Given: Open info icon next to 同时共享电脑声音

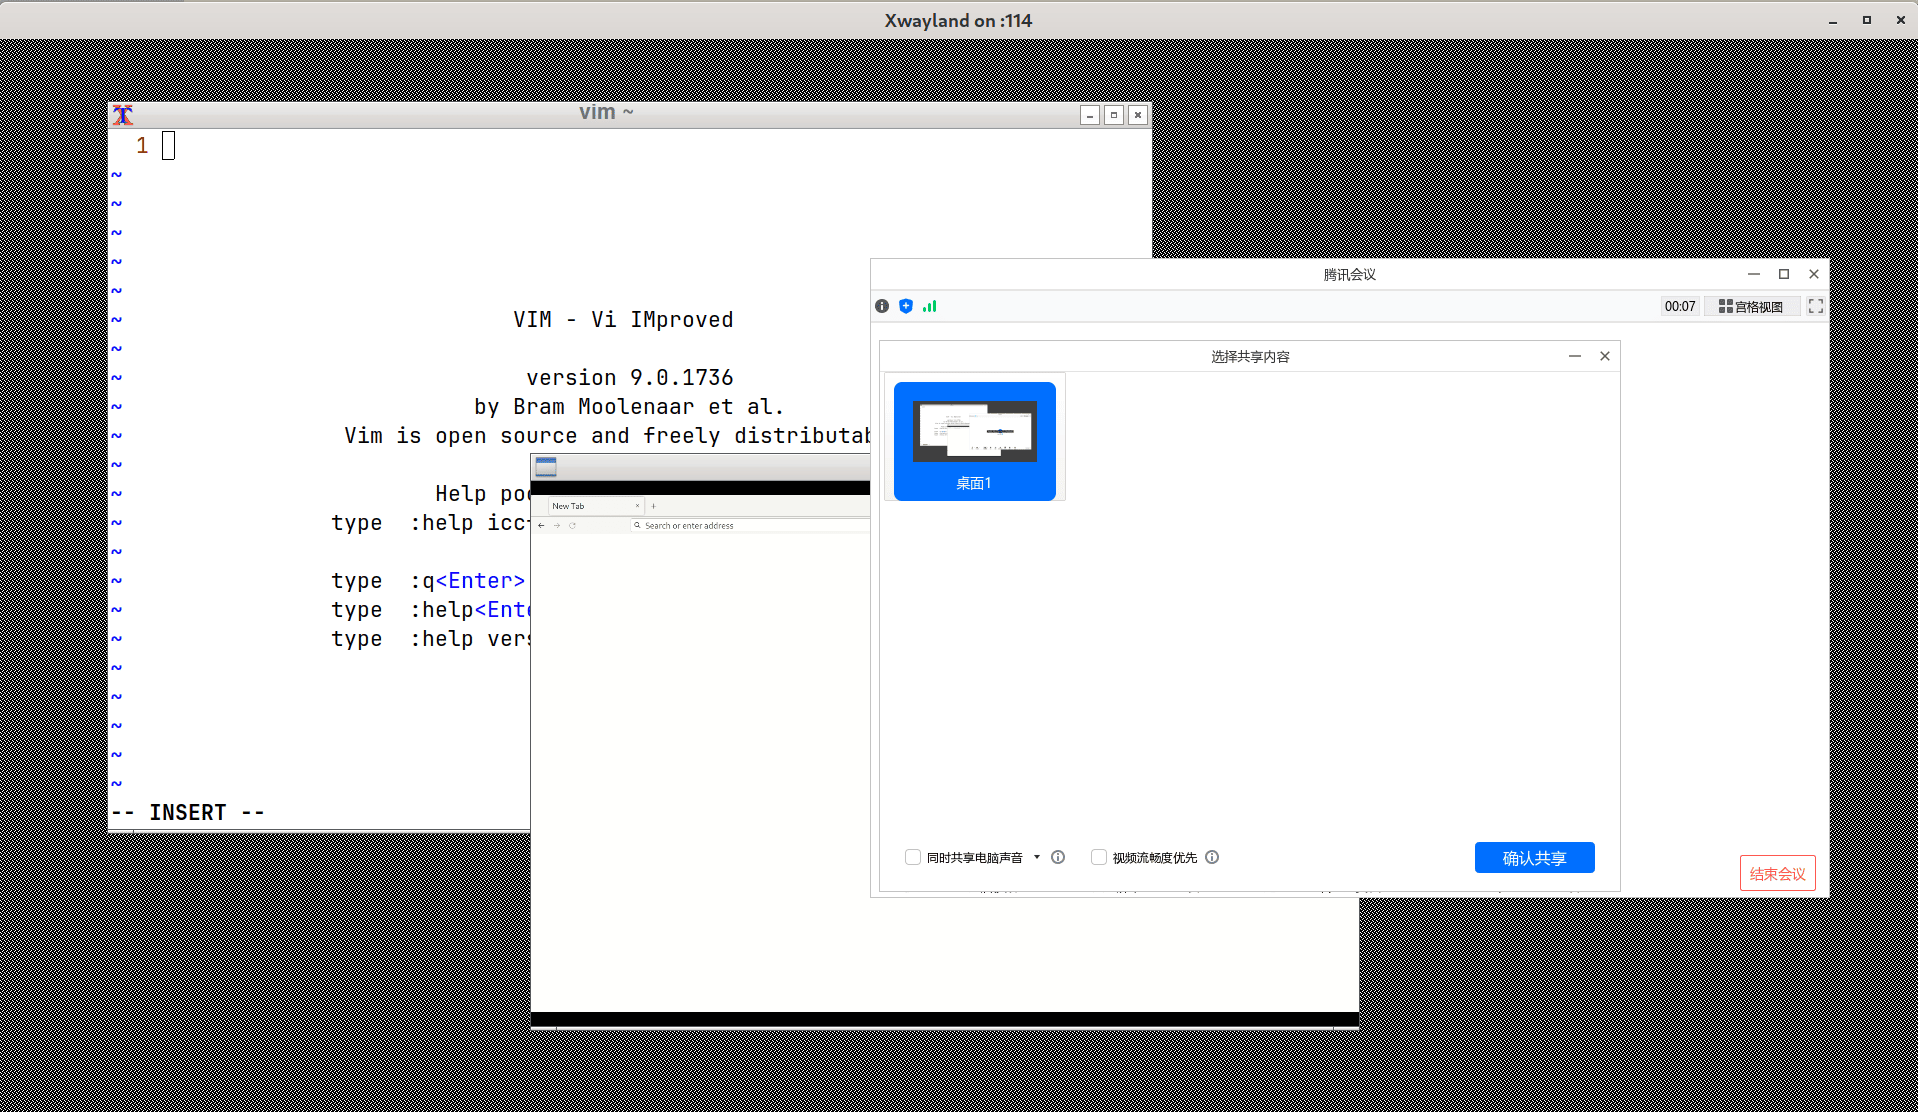Looking at the screenshot, I should click(x=1058, y=857).
